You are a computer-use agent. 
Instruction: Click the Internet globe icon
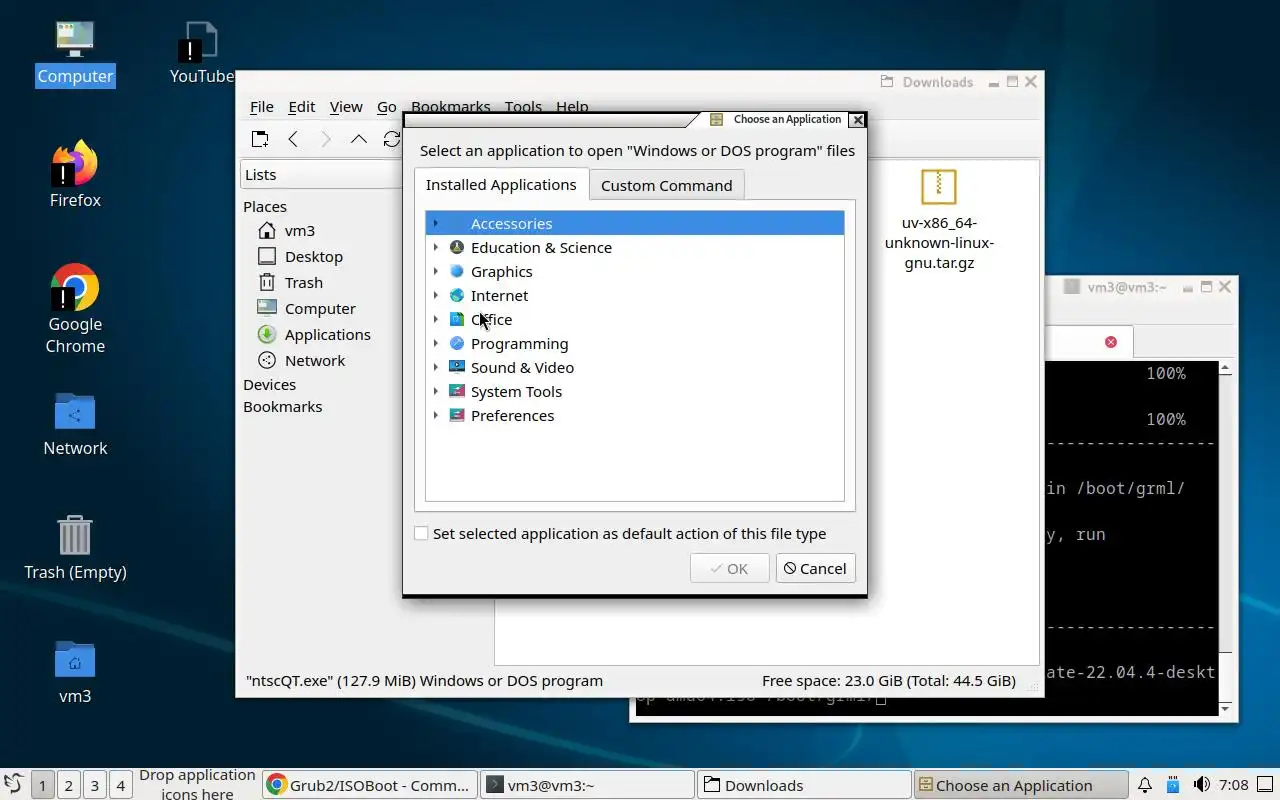(457, 295)
